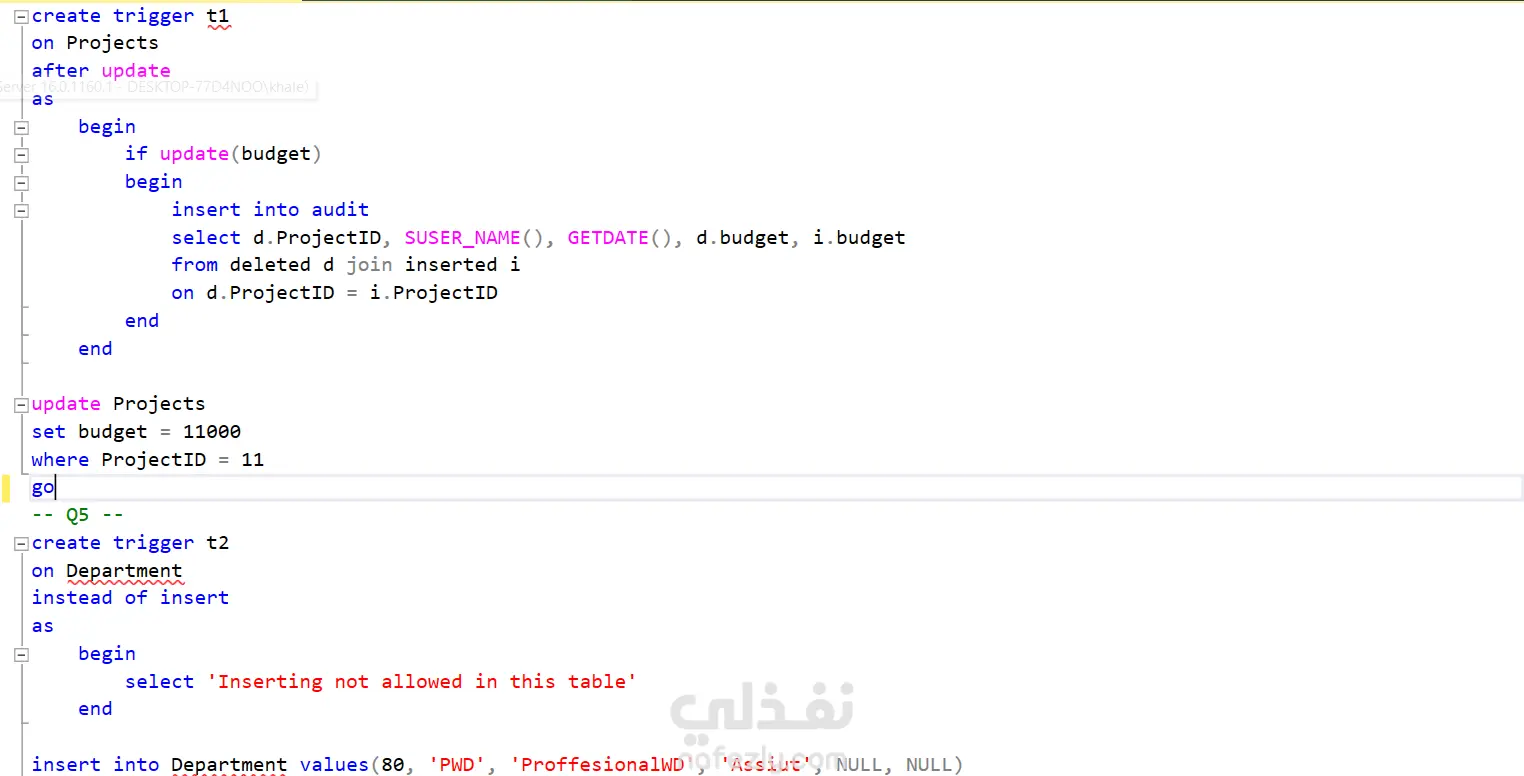
Task: Click the -- Q5 -- comment
Action: tap(78, 515)
